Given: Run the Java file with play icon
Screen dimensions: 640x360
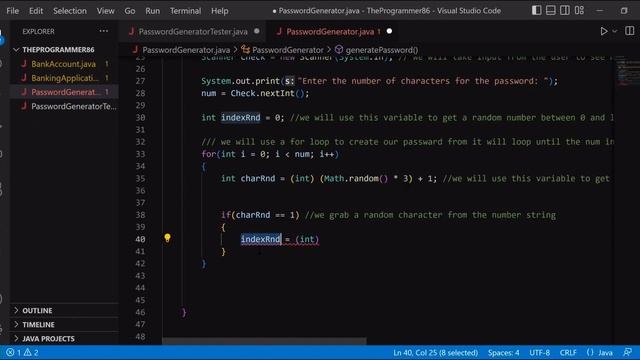Looking at the screenshot, I should (x=604, y=31).
